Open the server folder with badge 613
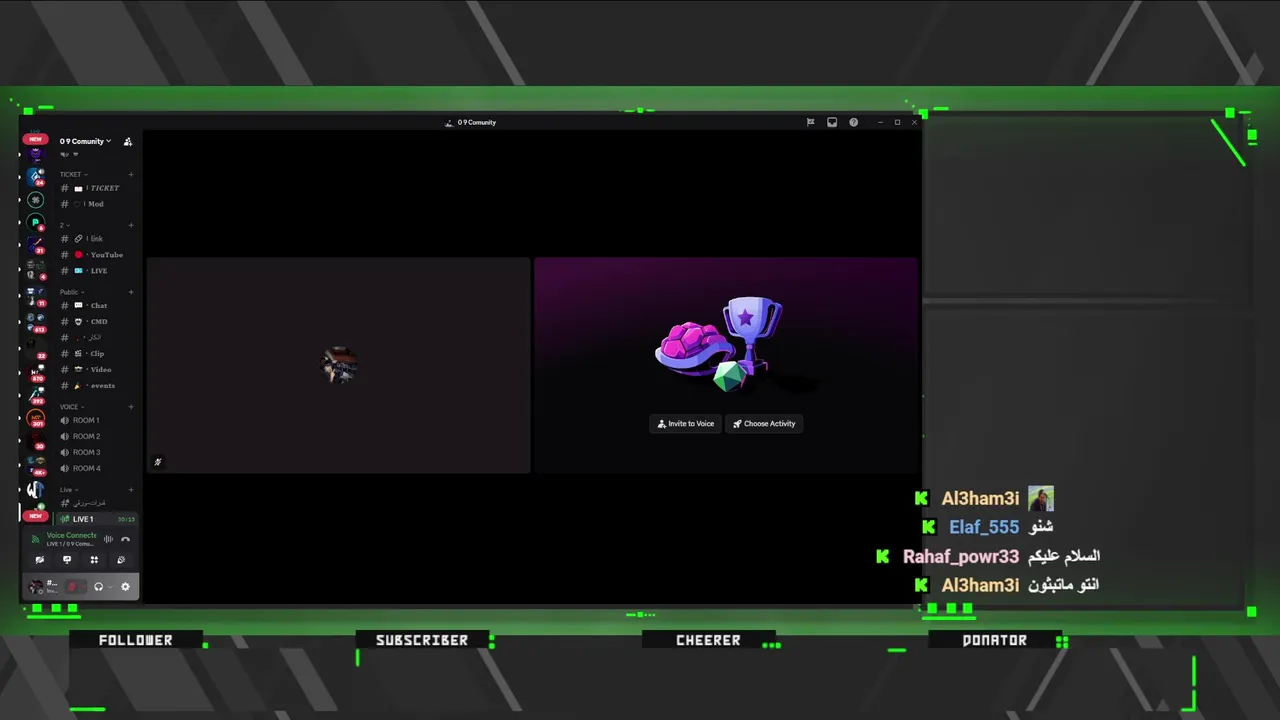Screen dimensions: 1280x720 click(36, 321)
